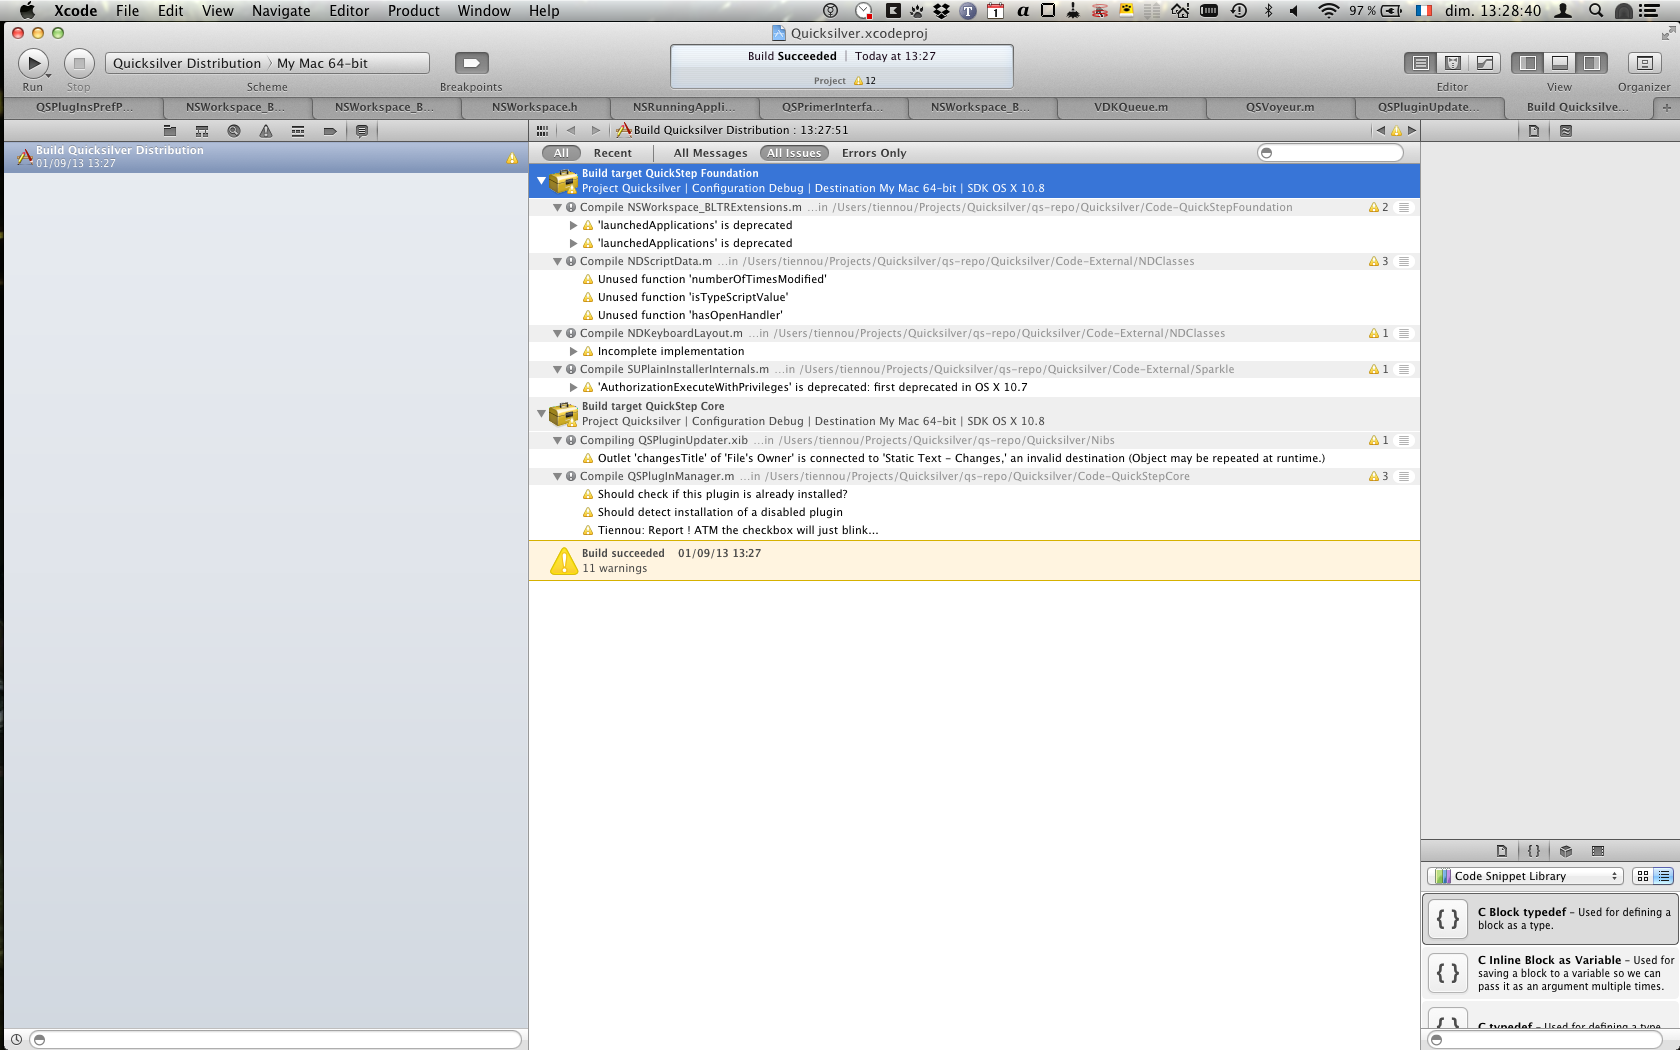Click the snippet library filter field
Screen dimensions: 1680x1050
coord(1545,1040)
